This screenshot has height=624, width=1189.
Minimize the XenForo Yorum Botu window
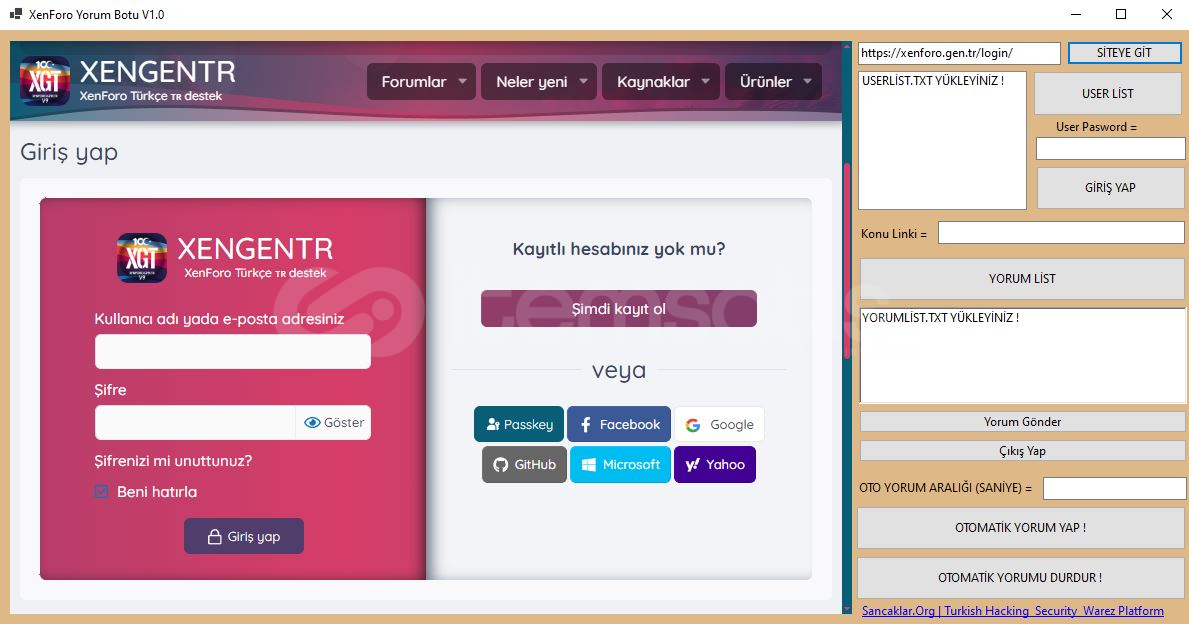coord(1076,14)
